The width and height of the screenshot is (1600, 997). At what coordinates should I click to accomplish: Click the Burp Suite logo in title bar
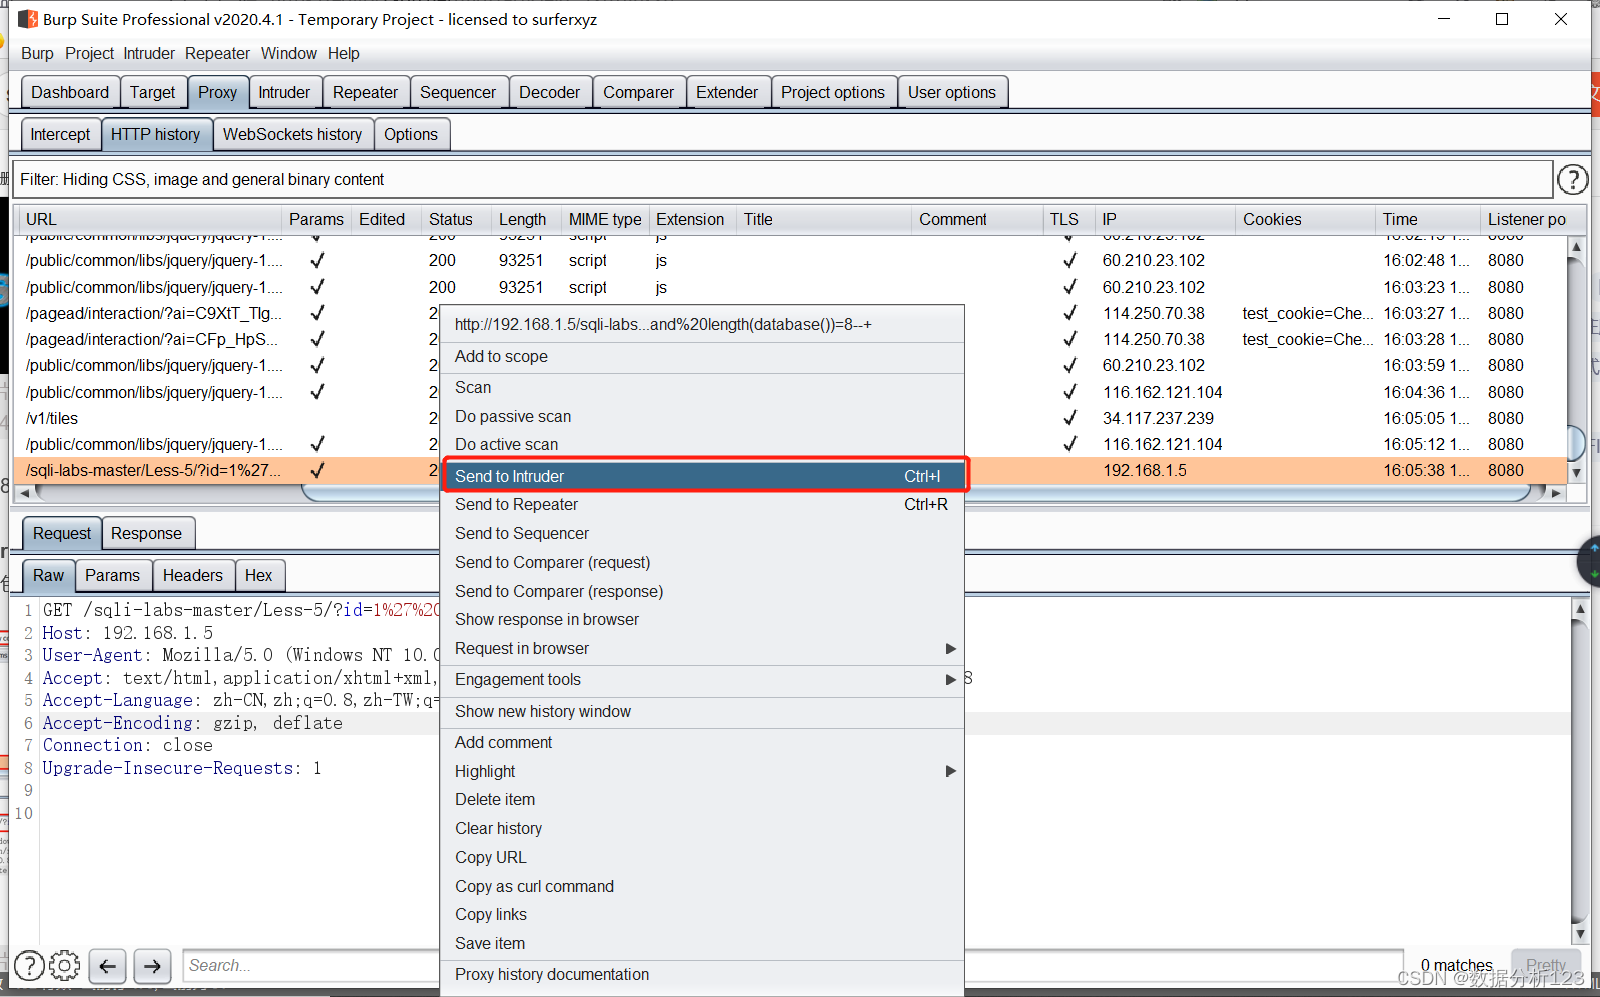point(28,19)
